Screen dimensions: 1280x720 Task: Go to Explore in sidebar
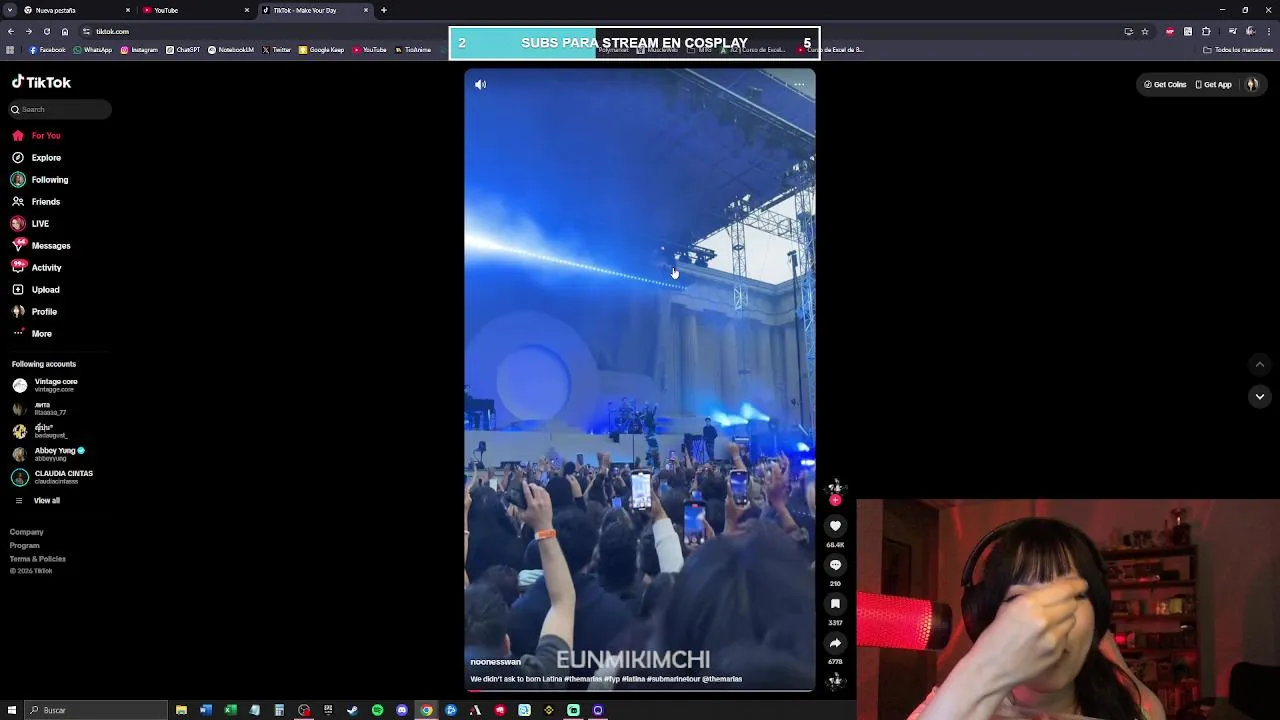pyautogui.click(x=36, y=157)
